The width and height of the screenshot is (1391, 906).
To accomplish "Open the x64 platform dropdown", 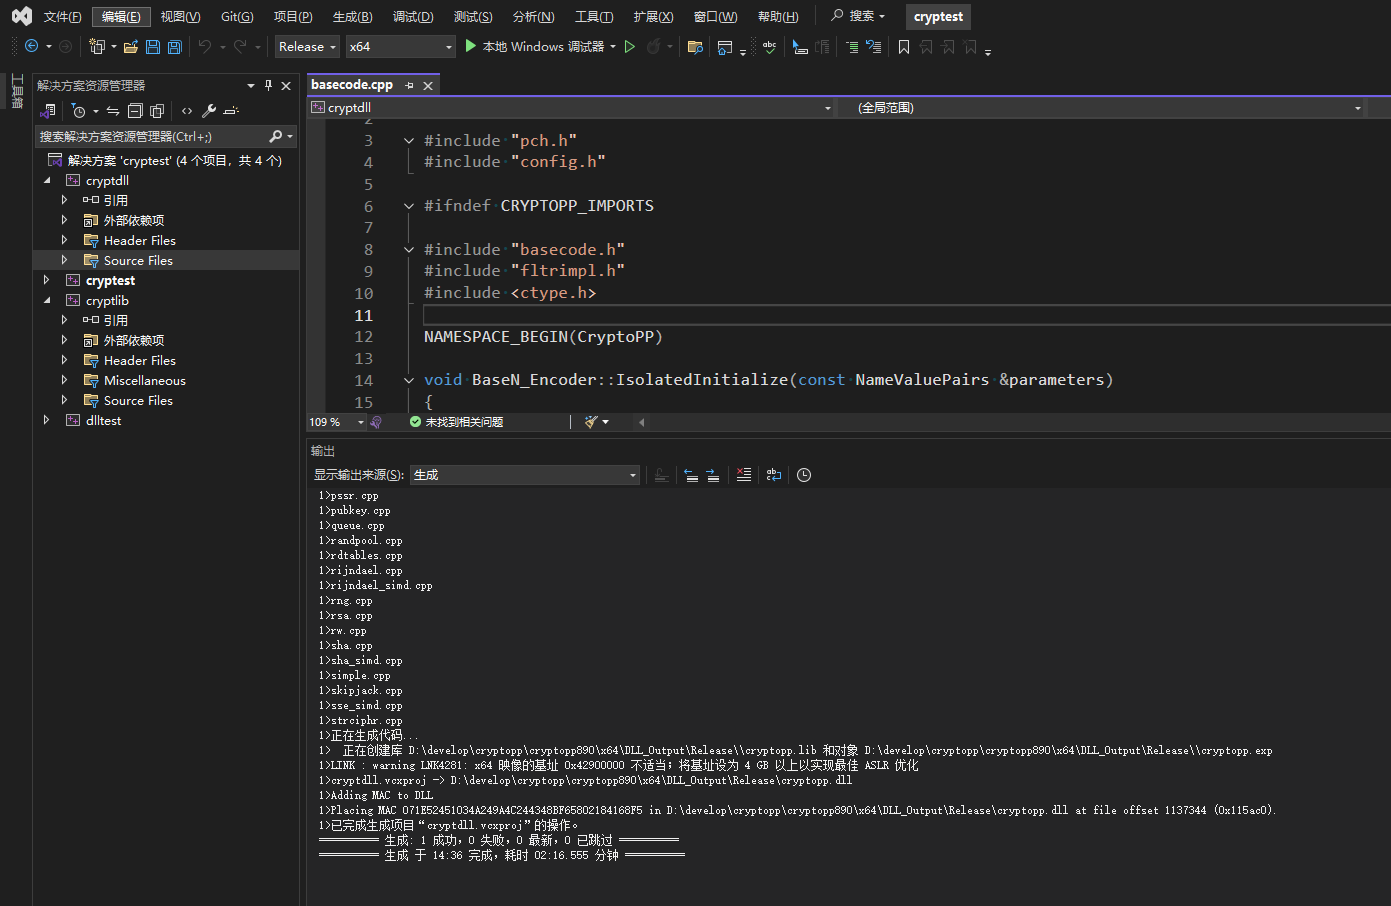I will click(x=400, y=47).
